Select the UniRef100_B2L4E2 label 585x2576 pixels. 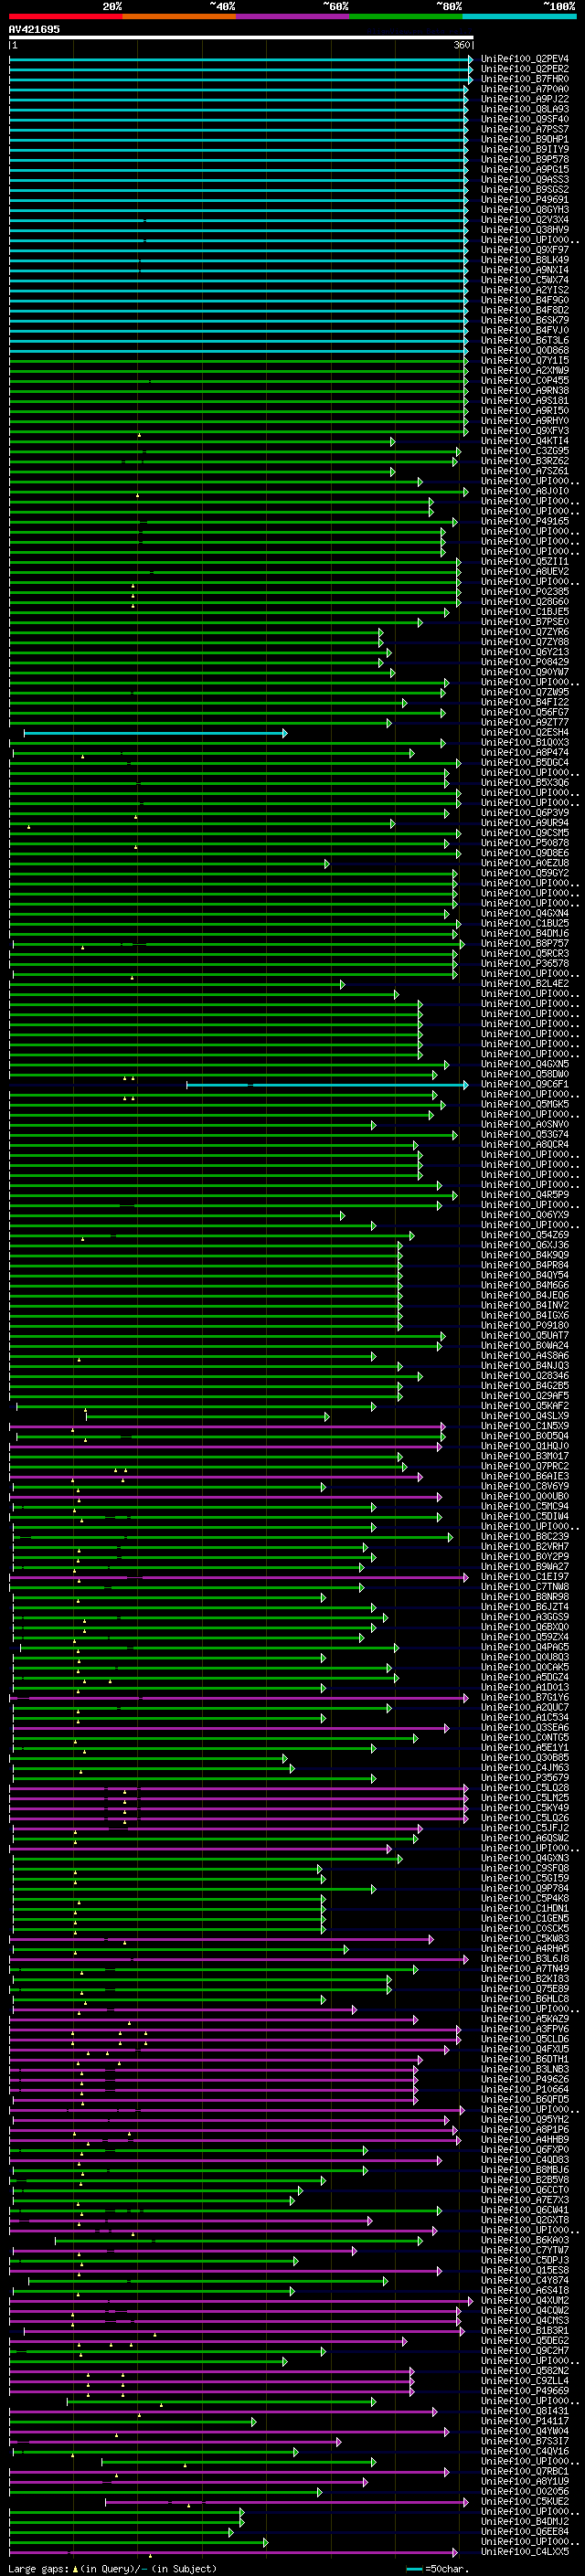click(x=525, y=984)
